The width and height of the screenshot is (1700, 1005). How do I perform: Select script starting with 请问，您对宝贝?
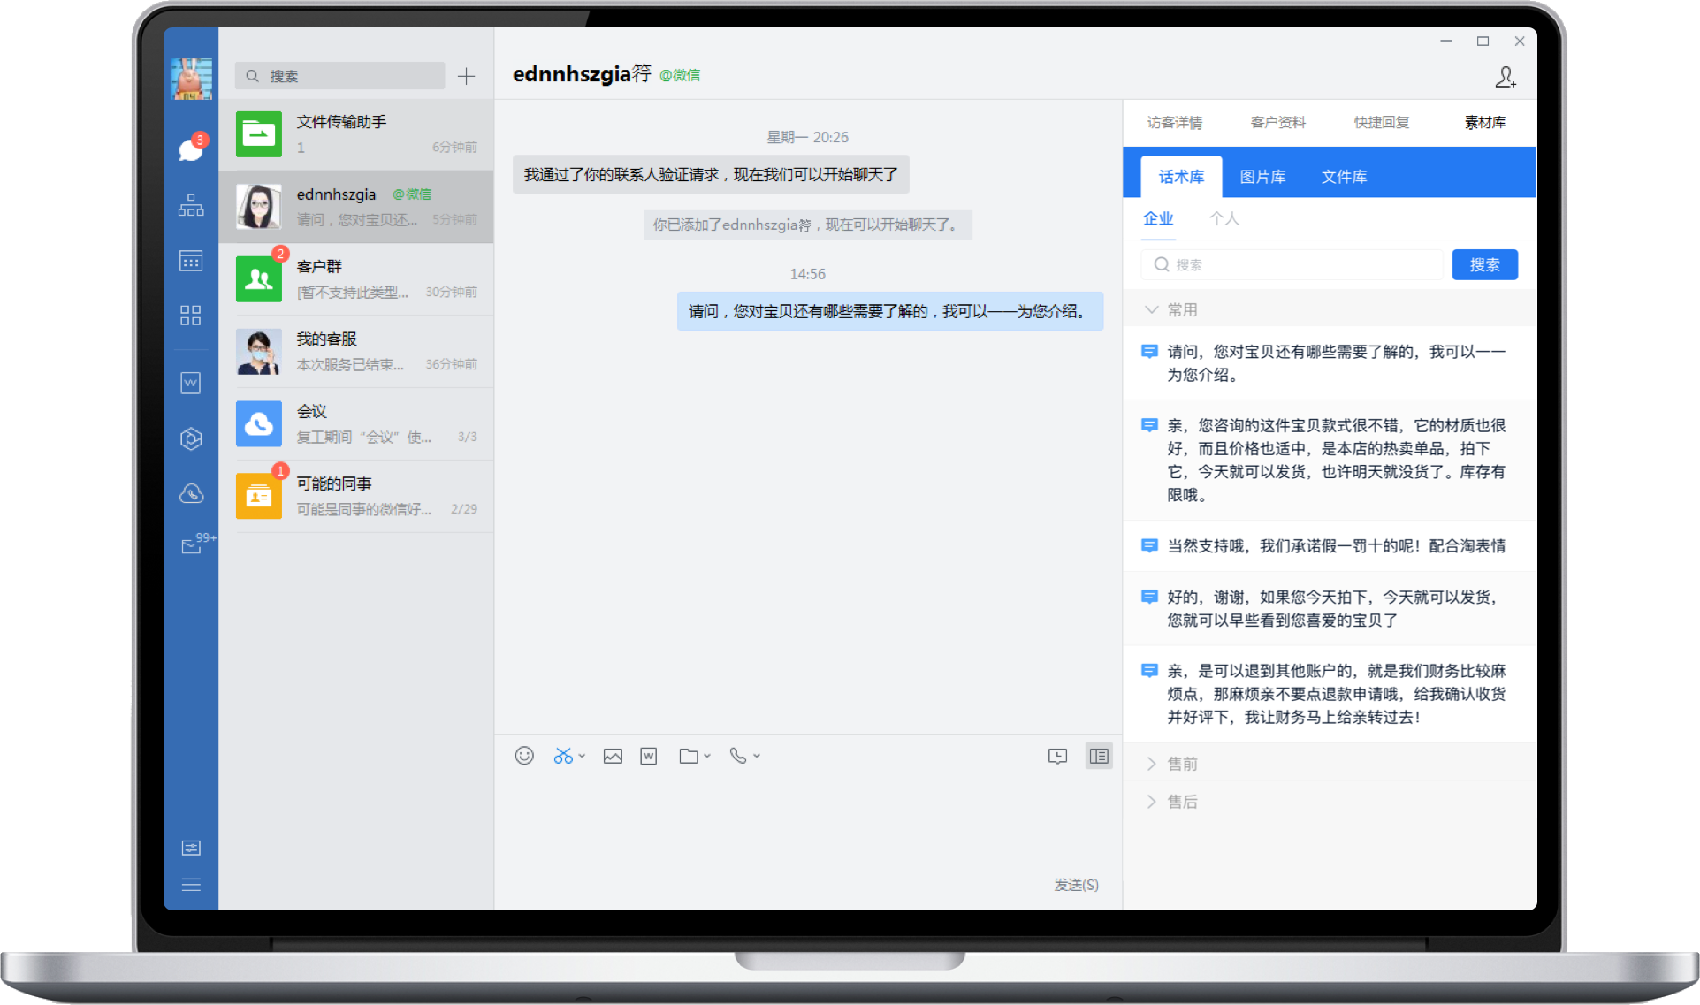click(x=1330, y=363)
